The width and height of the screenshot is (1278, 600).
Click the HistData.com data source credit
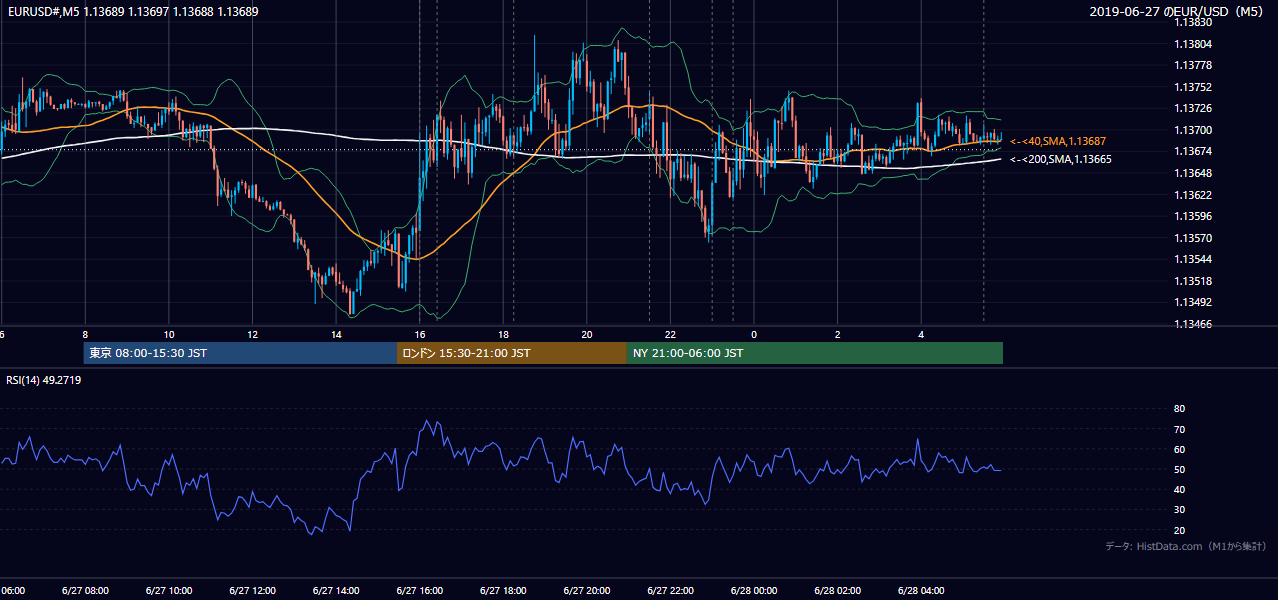(1186, 546)
